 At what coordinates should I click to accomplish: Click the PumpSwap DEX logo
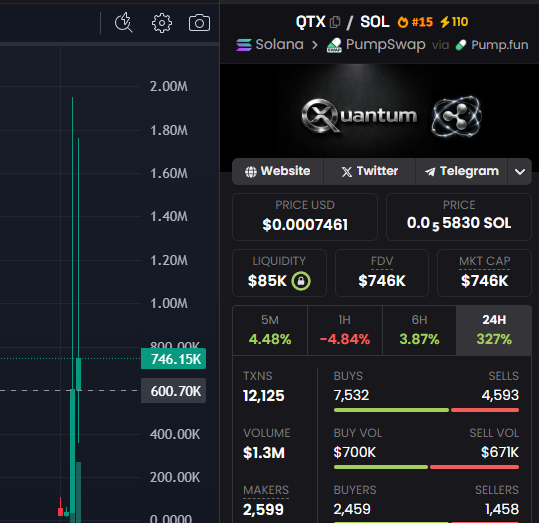334,45
